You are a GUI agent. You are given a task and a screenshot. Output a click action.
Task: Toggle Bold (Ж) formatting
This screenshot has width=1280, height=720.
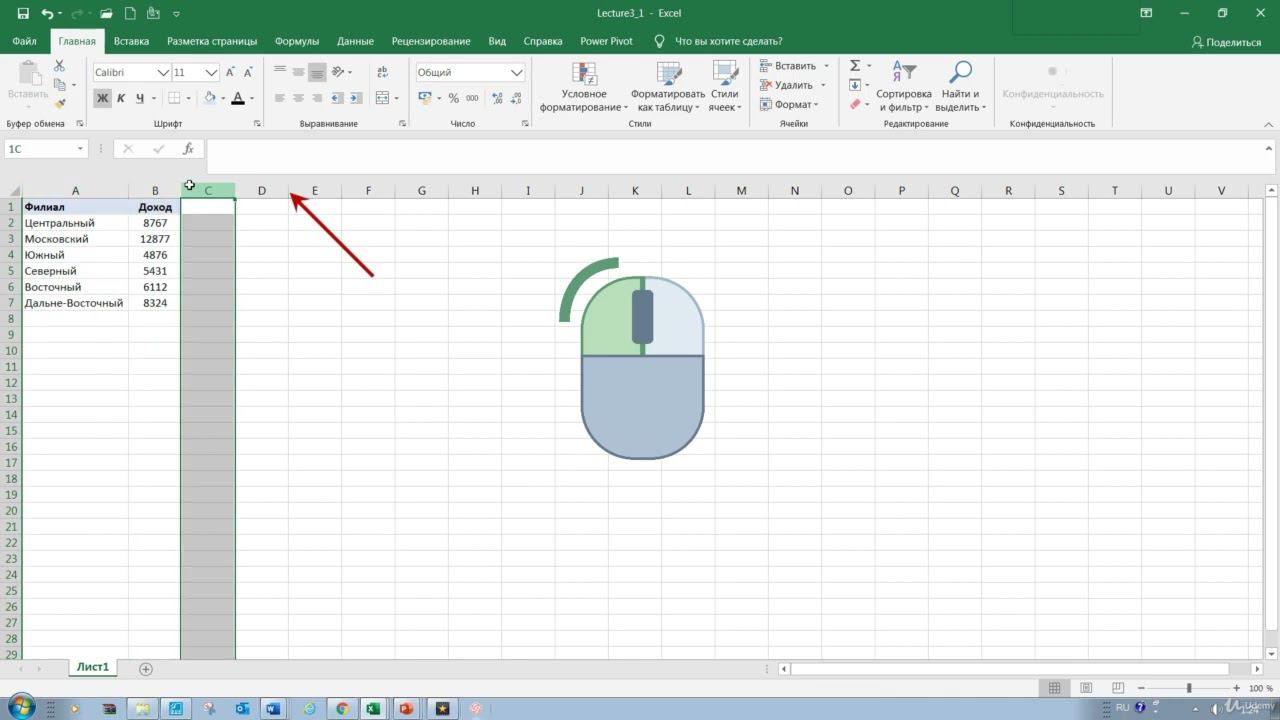[x=102, y=98]
